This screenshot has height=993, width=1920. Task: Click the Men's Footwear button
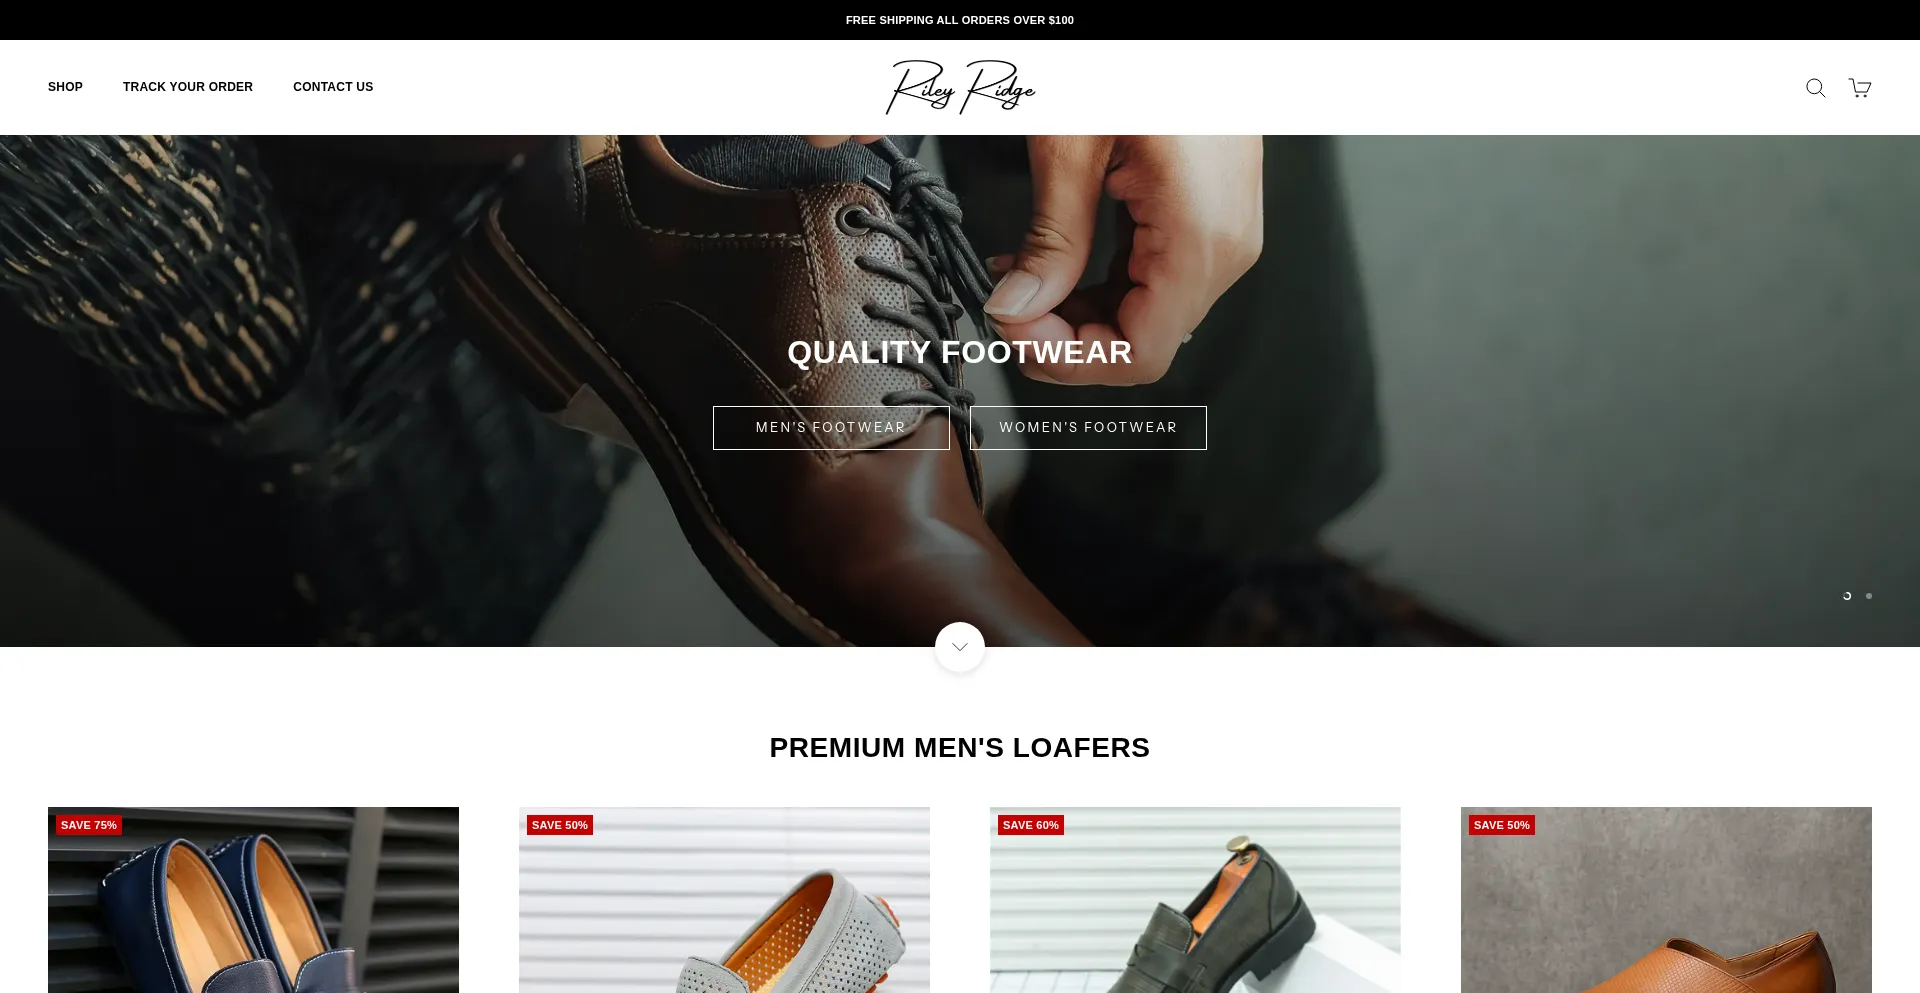click(x=831, y=428)
